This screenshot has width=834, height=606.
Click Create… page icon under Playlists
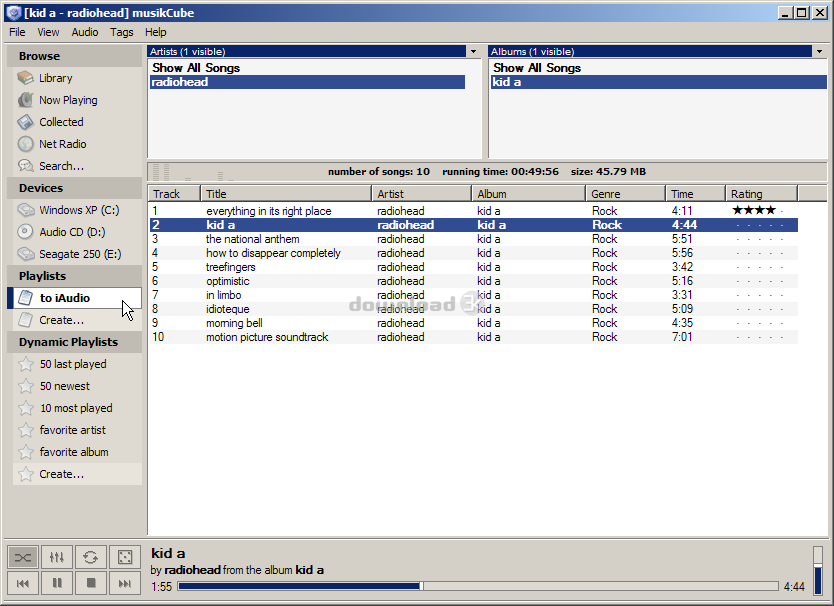tap(25, 320)
